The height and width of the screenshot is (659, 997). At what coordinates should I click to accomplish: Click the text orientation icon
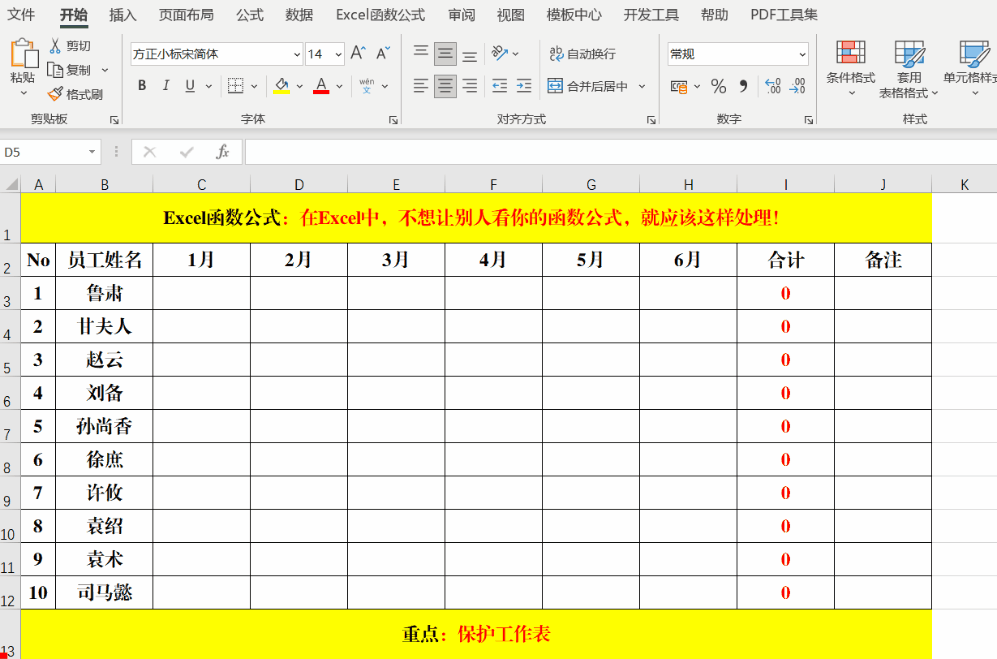pyautogui.click(x=500, y=53)
